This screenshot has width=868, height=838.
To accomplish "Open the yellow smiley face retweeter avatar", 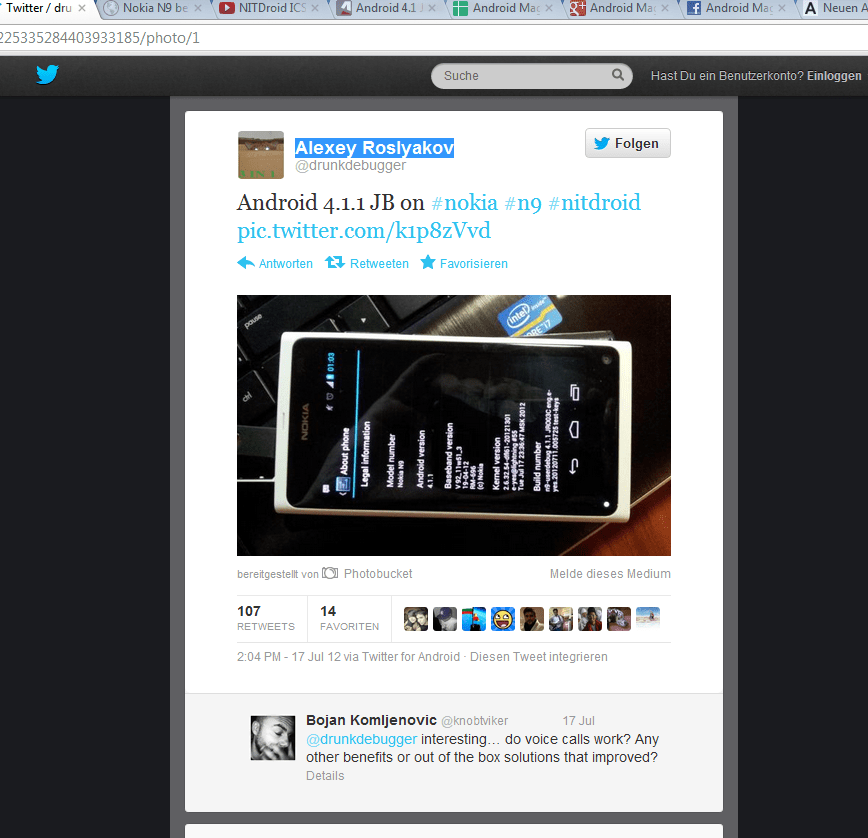I will (503, 619).
